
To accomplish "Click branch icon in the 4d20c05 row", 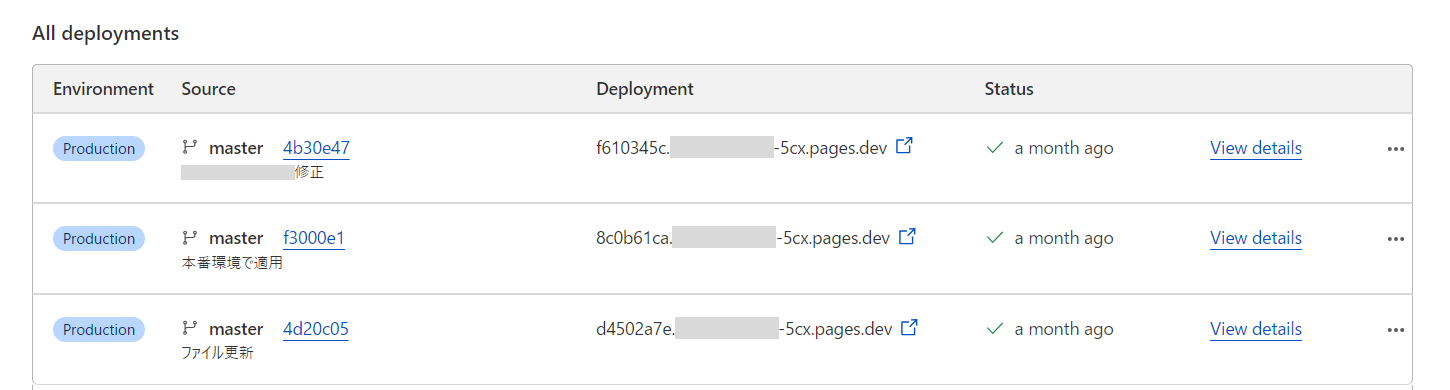I will 190,329.
